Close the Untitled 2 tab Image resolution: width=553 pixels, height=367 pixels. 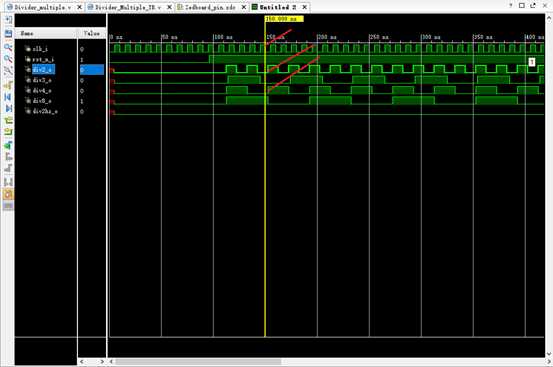point(304,7)
